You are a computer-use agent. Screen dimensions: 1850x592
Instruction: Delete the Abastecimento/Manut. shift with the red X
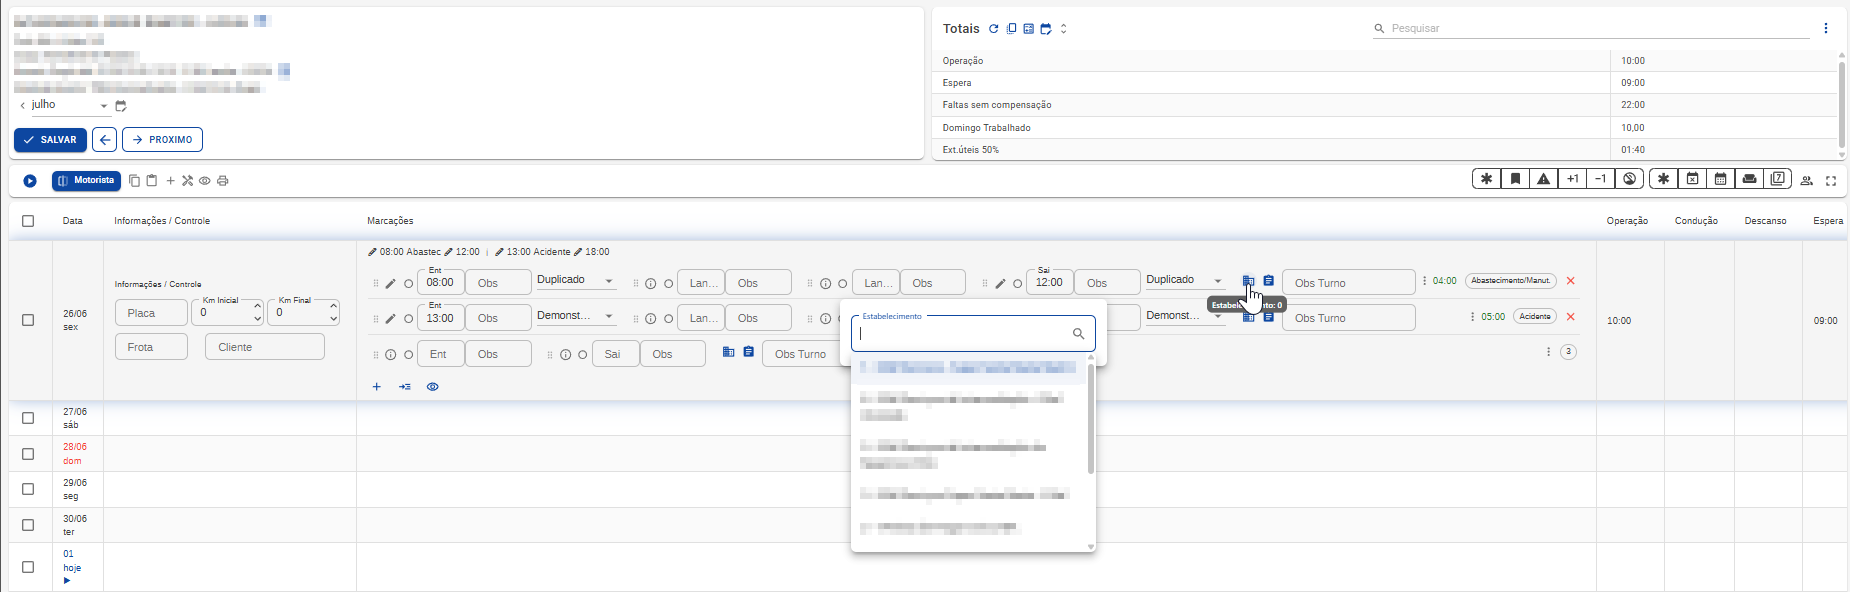coord(1571,281)
